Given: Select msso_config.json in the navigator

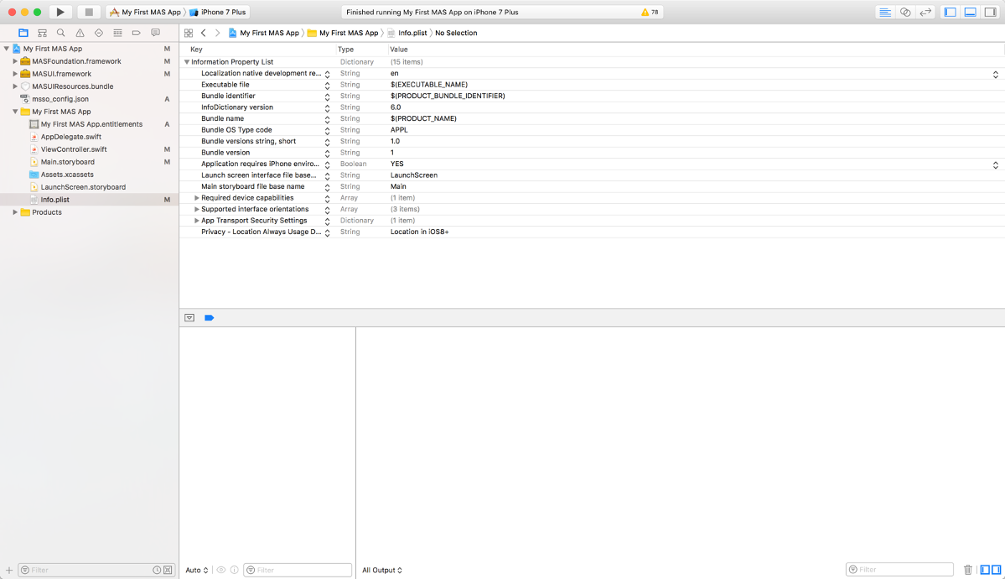Looking at the screenshot, I should point(60,99).
